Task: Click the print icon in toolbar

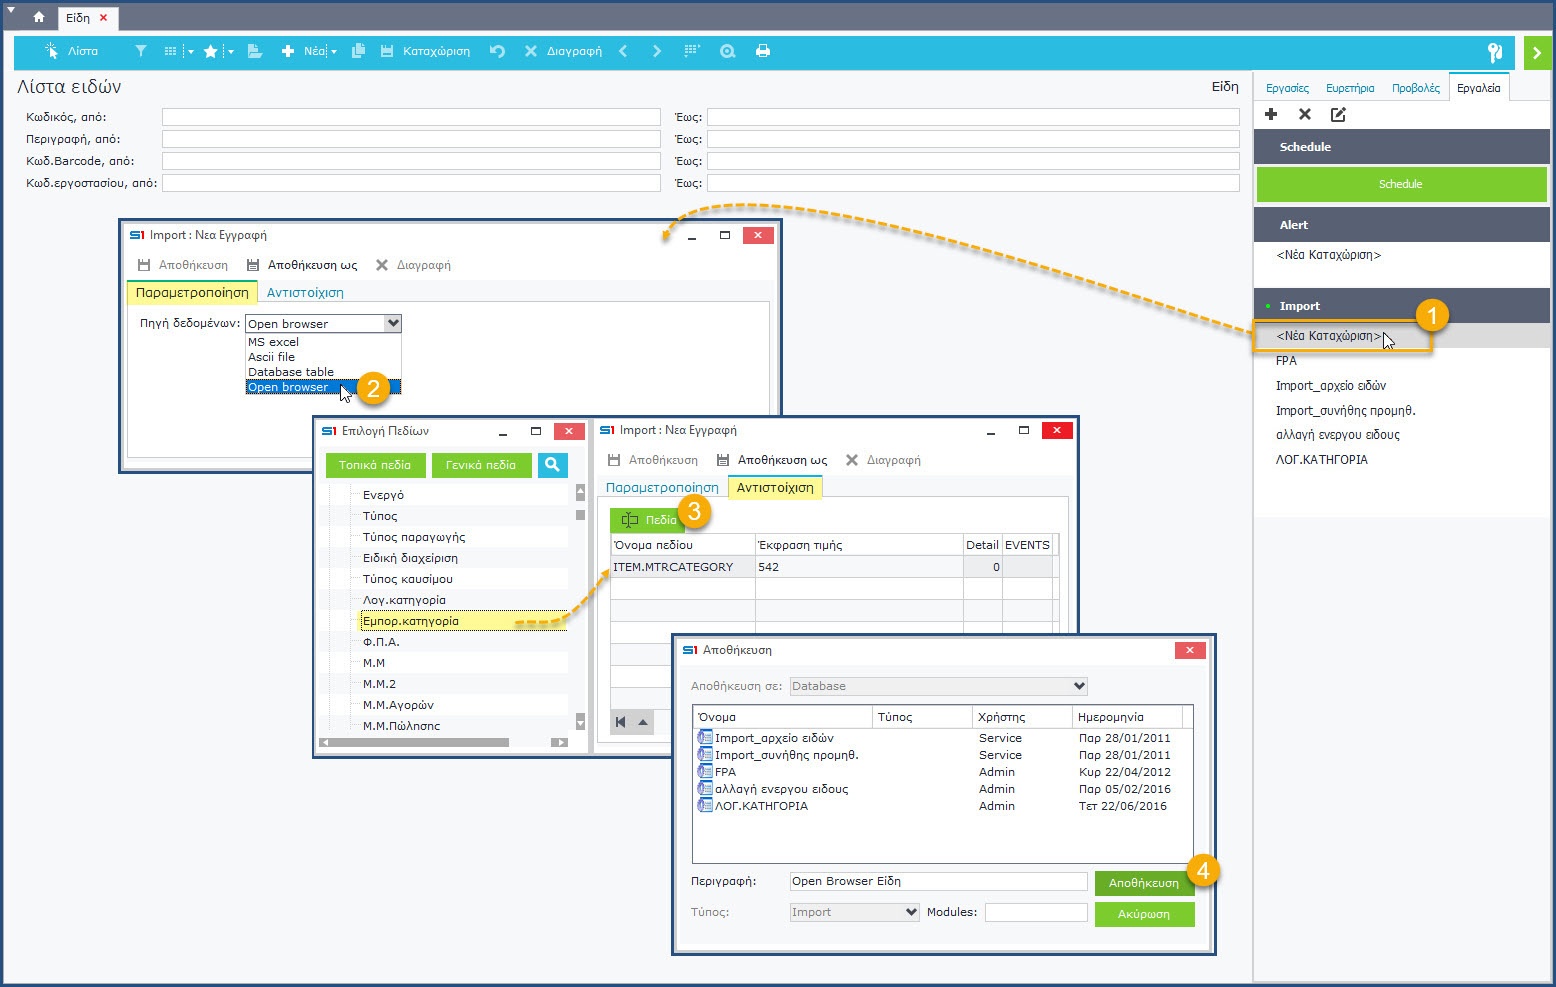Action: pyautogui.click(x=763, y=51)
